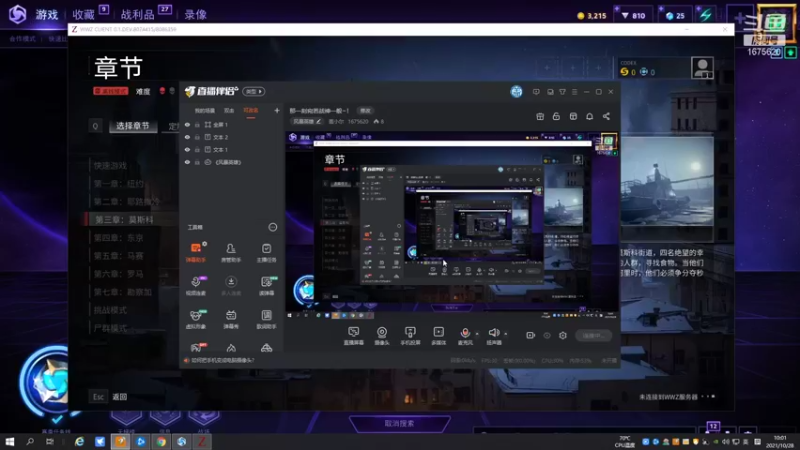
Task: Click the 取消搜索 button at the bottom
Action: [x=399, y=423]
